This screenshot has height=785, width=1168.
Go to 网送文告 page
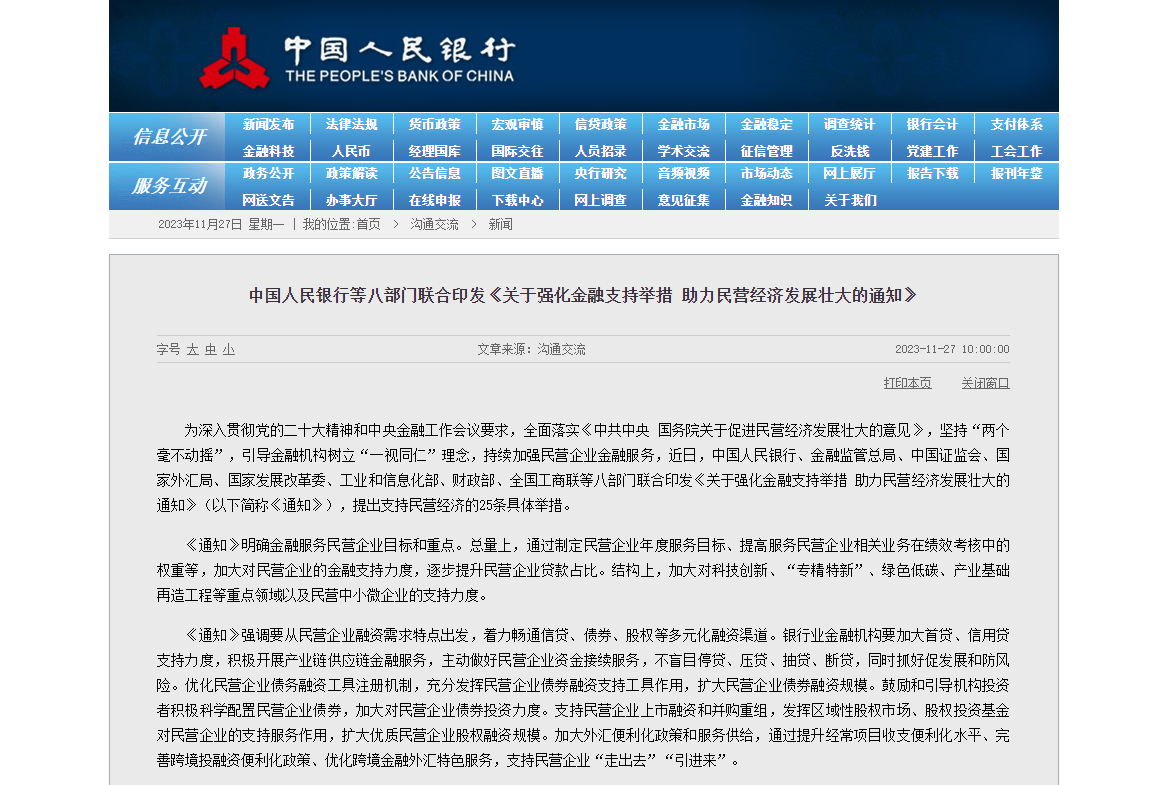(268, 200)
